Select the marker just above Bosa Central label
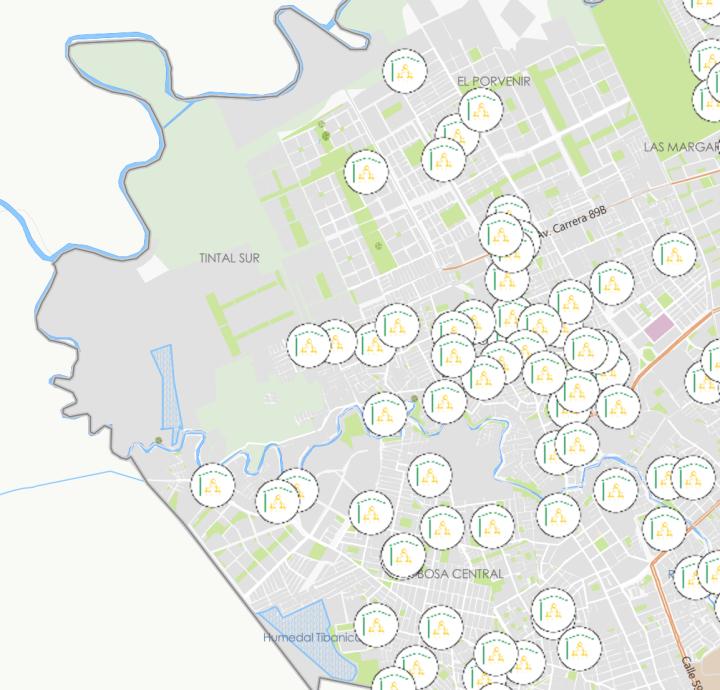720x690 pixels. (403, 553)
